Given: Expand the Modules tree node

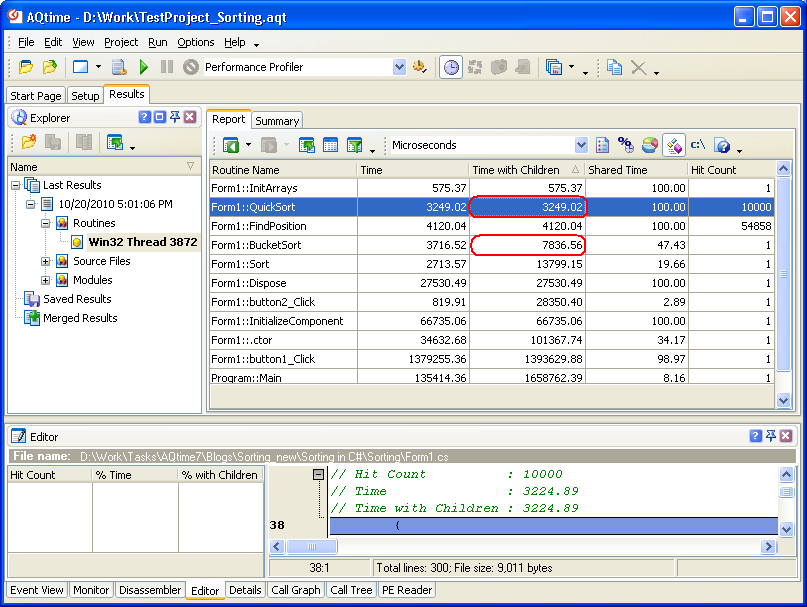Looking at the screenshot, I should point(46,281).
